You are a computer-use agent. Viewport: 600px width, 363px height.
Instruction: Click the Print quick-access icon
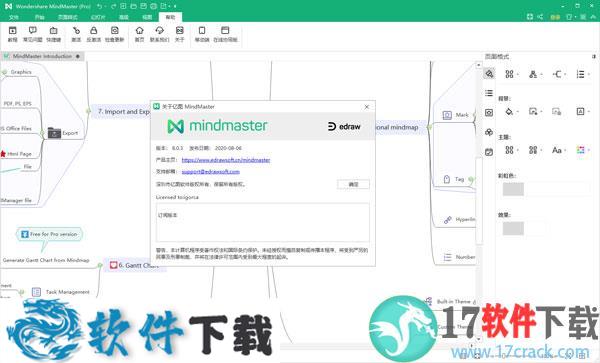[153, 7]
